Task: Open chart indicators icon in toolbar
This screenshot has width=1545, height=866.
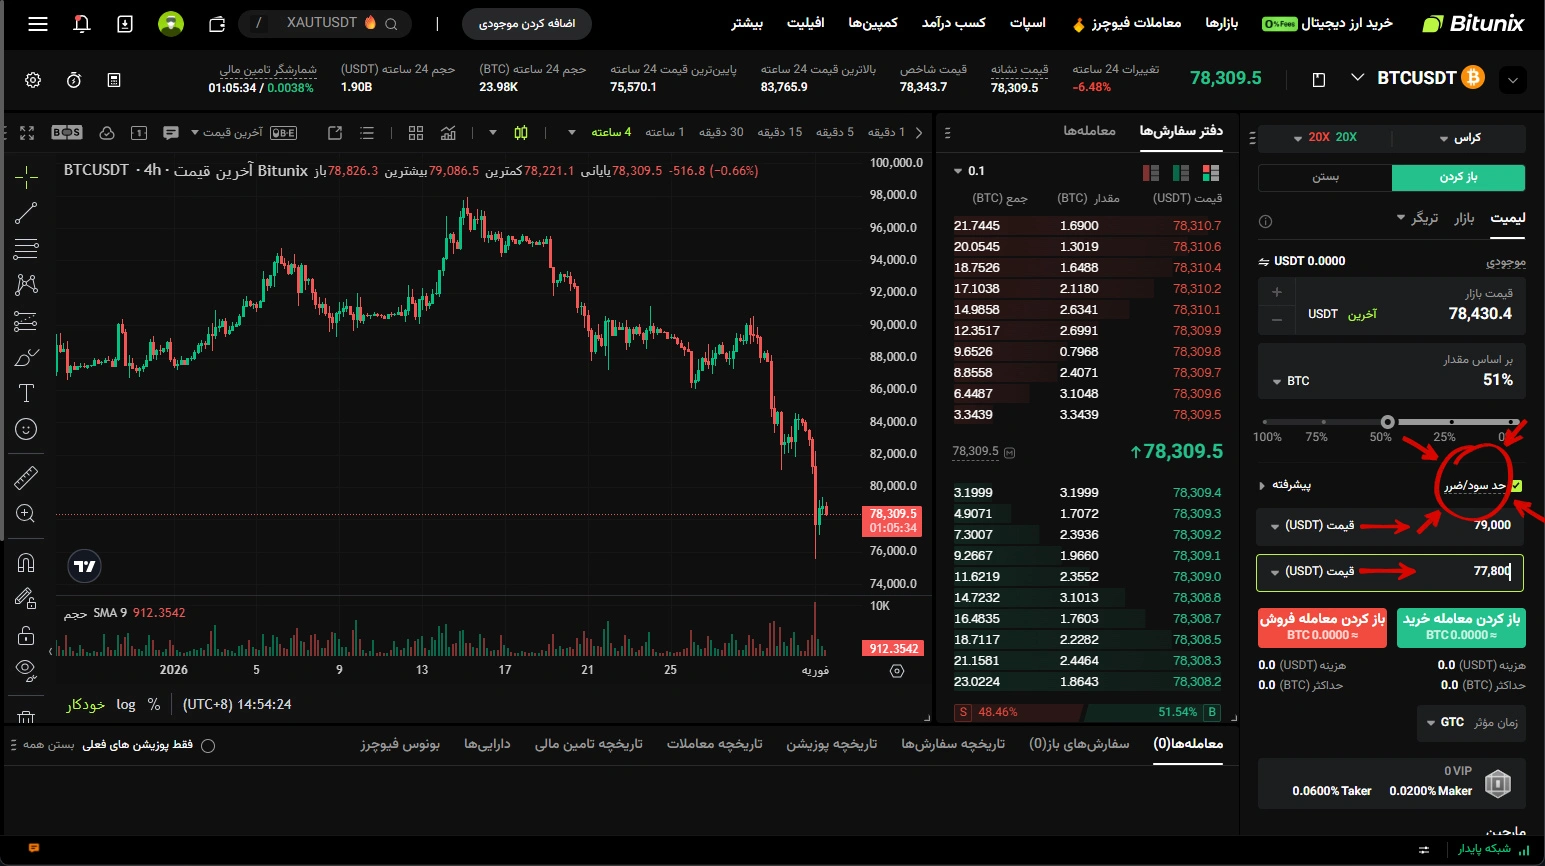Action: [448, 133]
